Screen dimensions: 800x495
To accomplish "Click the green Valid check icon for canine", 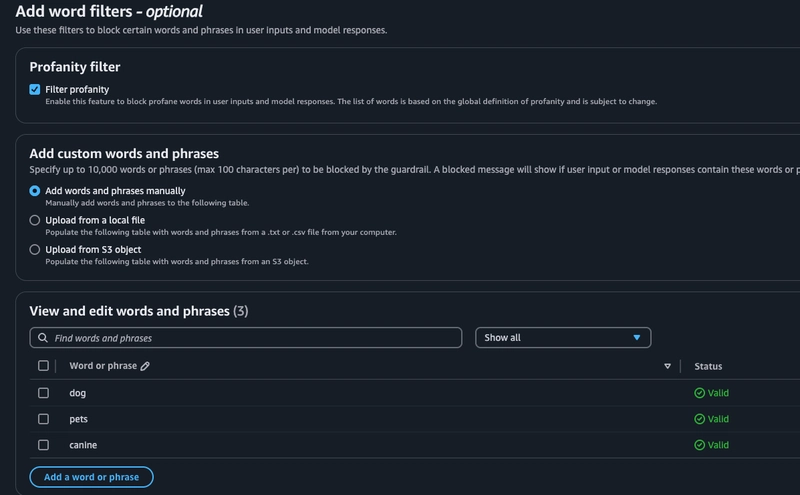I will coord(699,445).
